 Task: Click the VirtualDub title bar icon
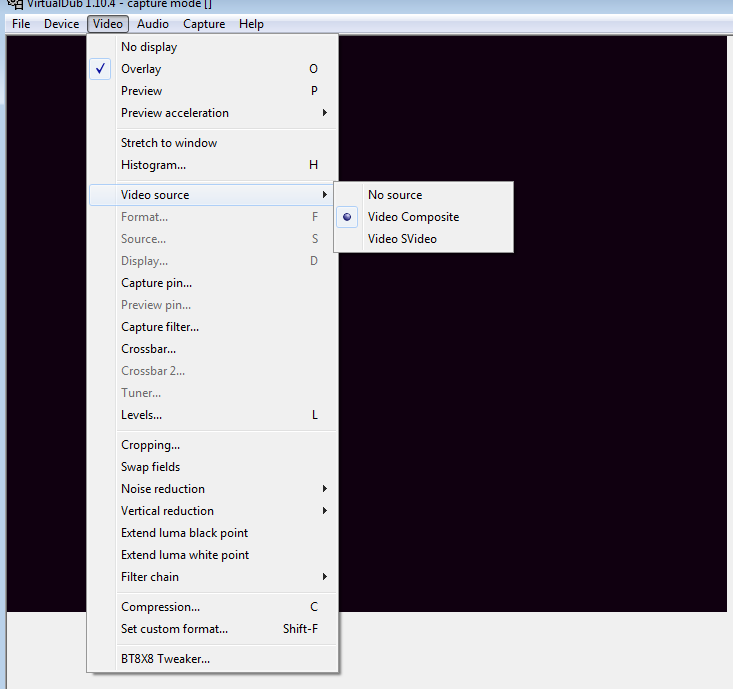coord(15,5)
